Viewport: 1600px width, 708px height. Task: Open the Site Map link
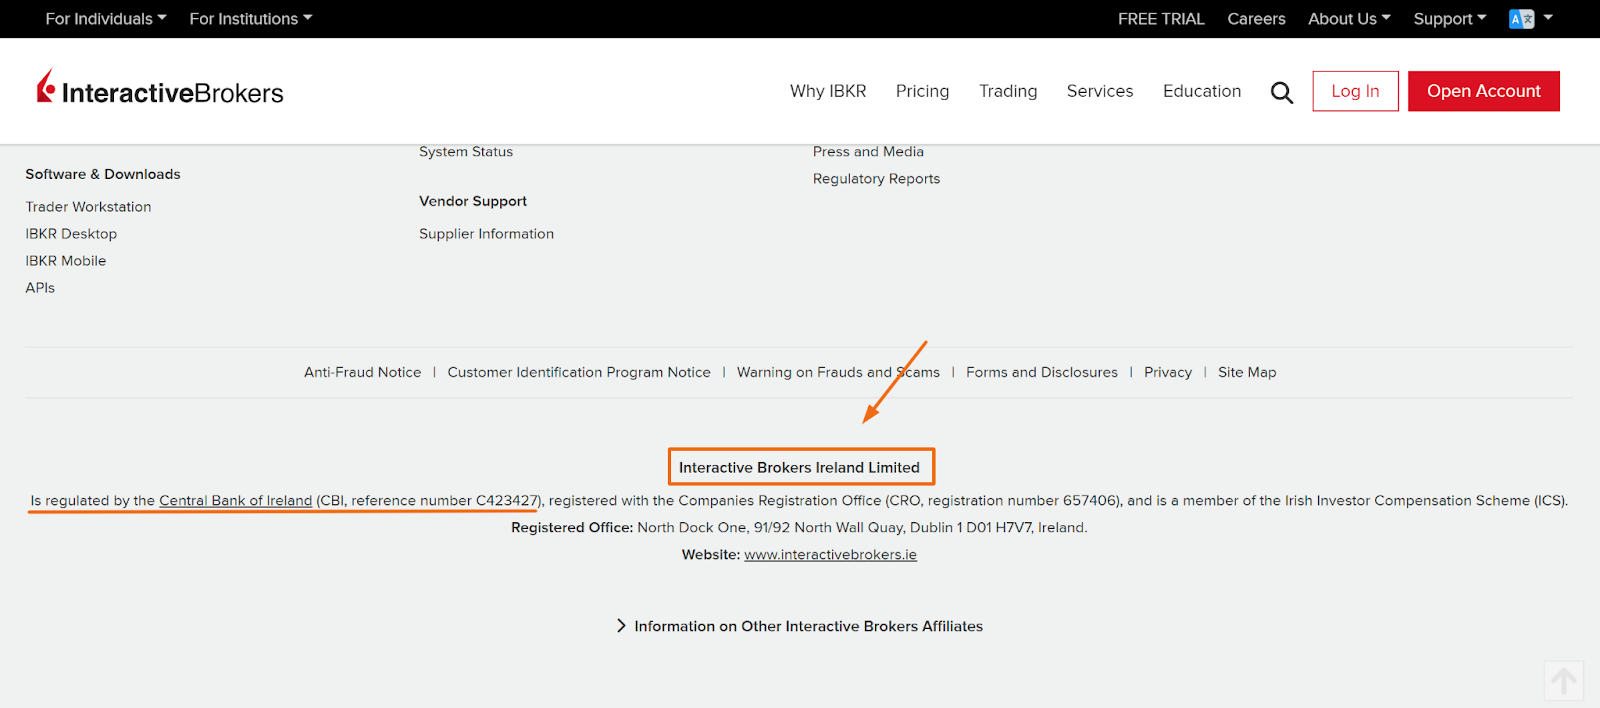1247,372
